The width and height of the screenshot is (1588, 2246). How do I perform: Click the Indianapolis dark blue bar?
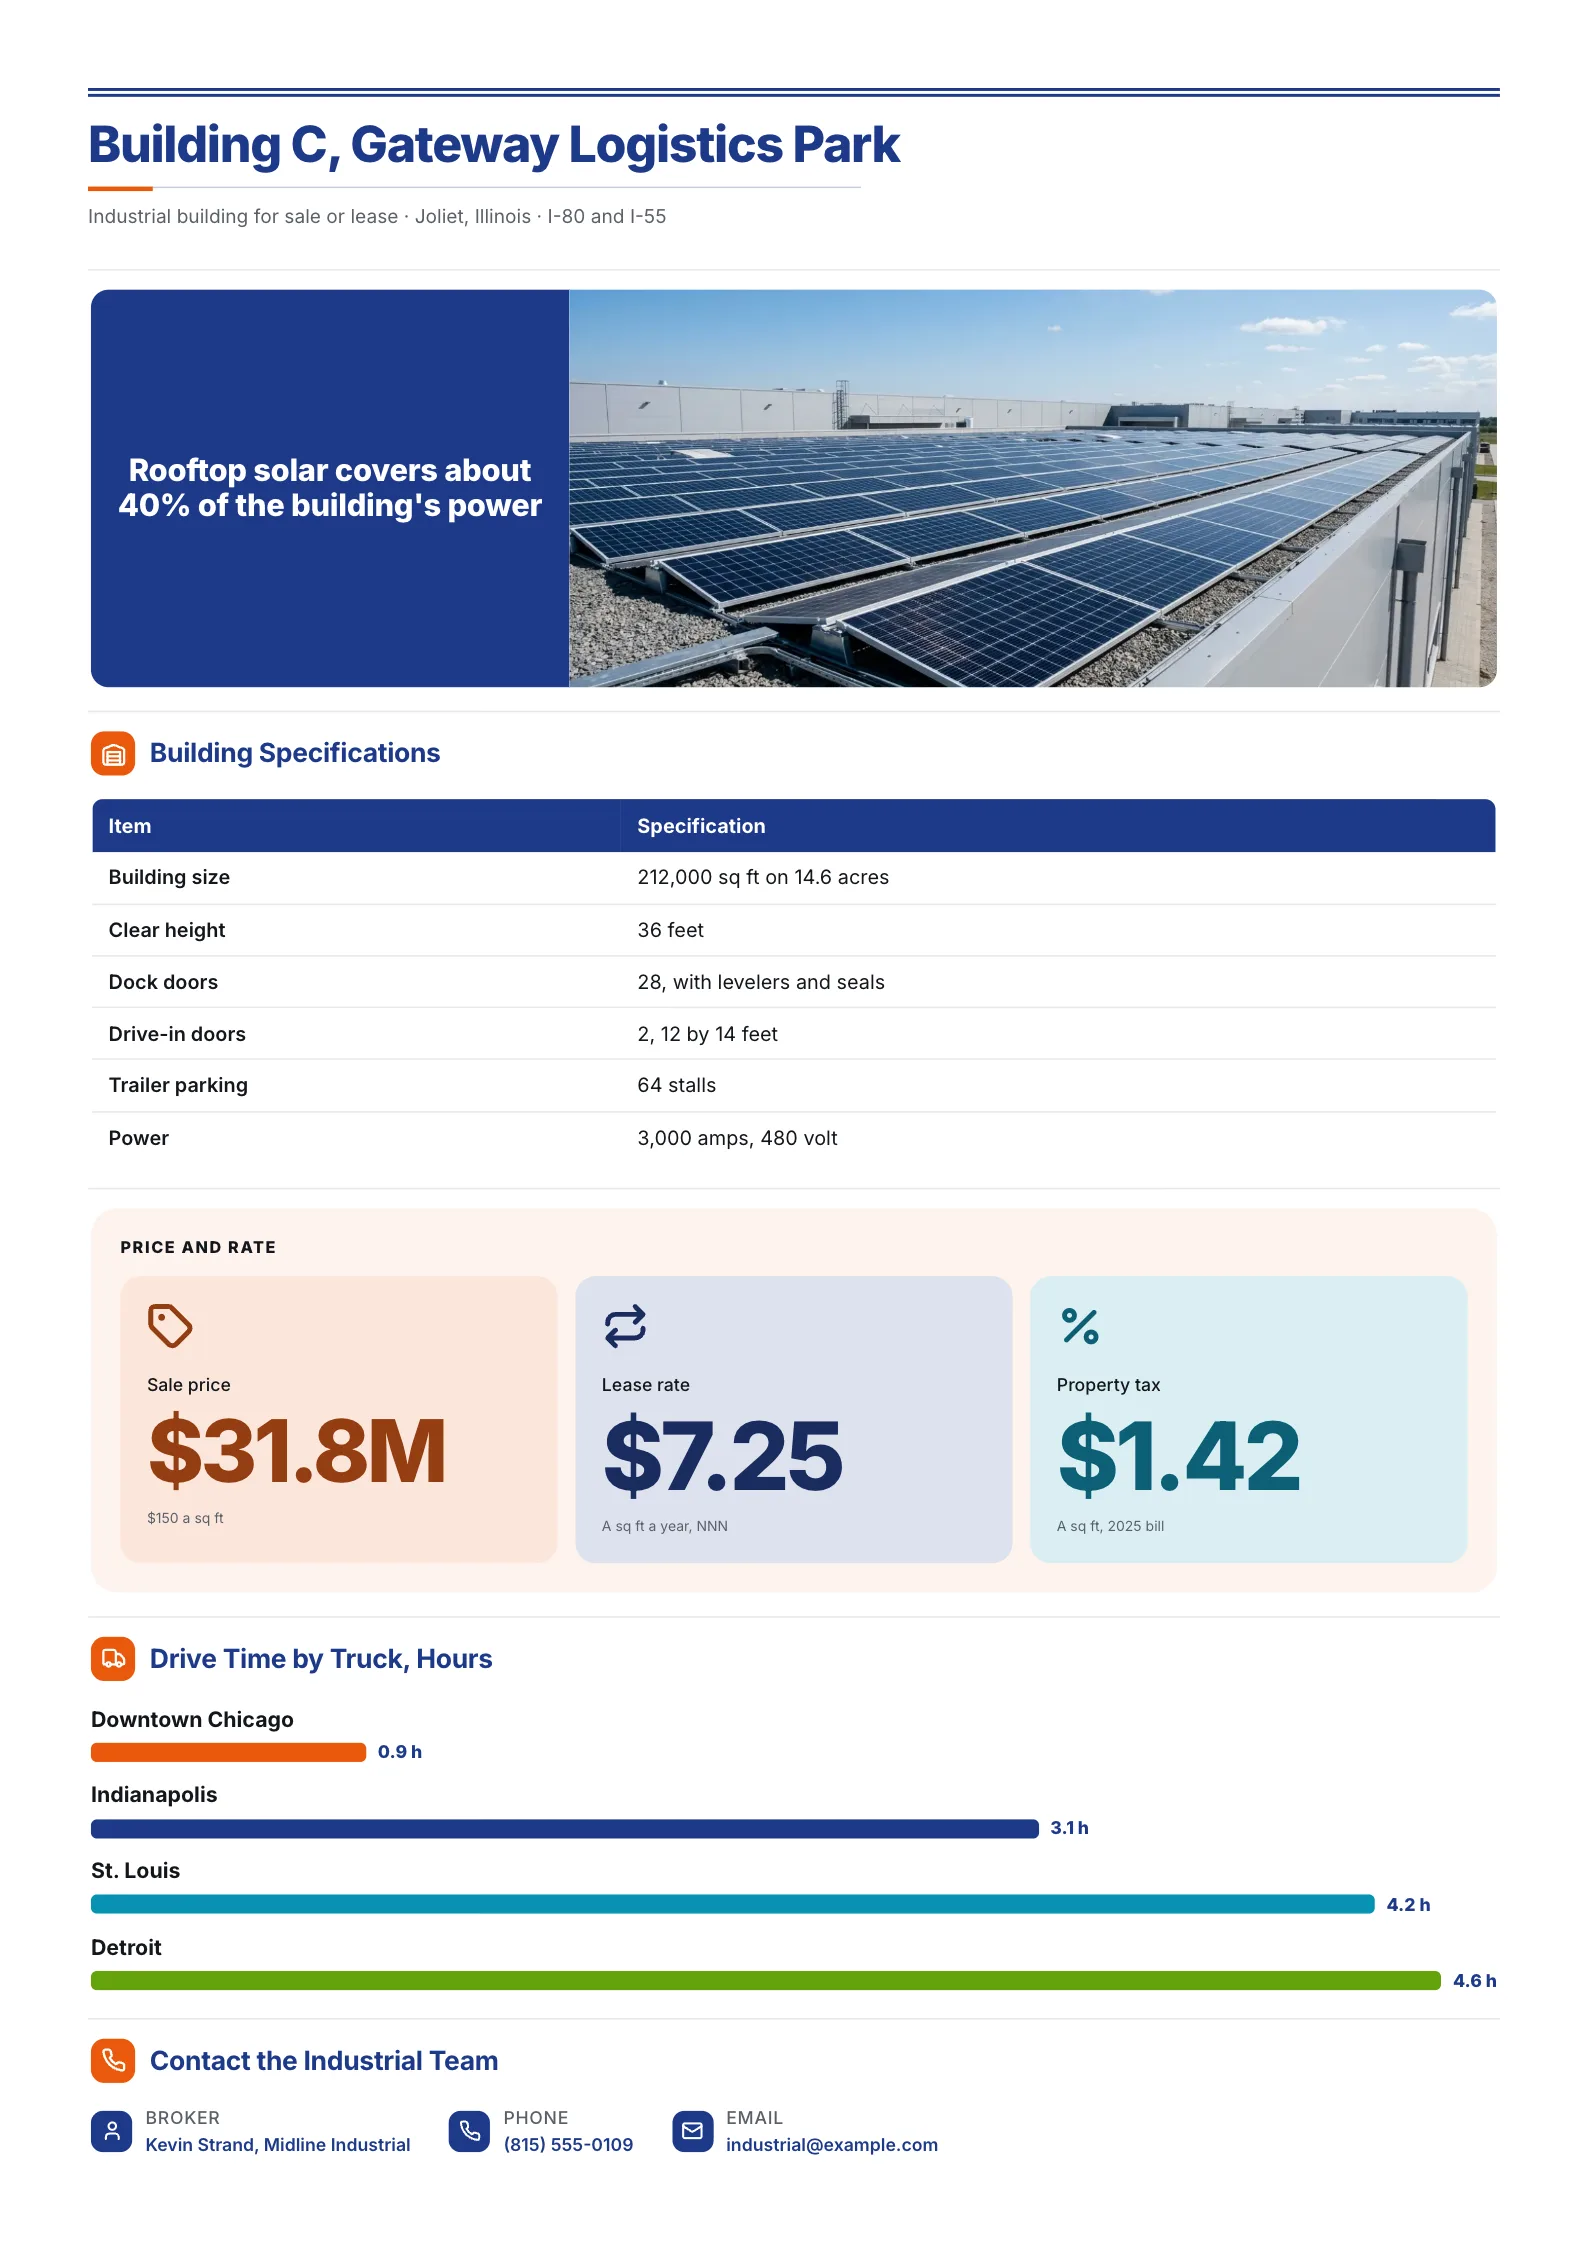(565, 1828)
